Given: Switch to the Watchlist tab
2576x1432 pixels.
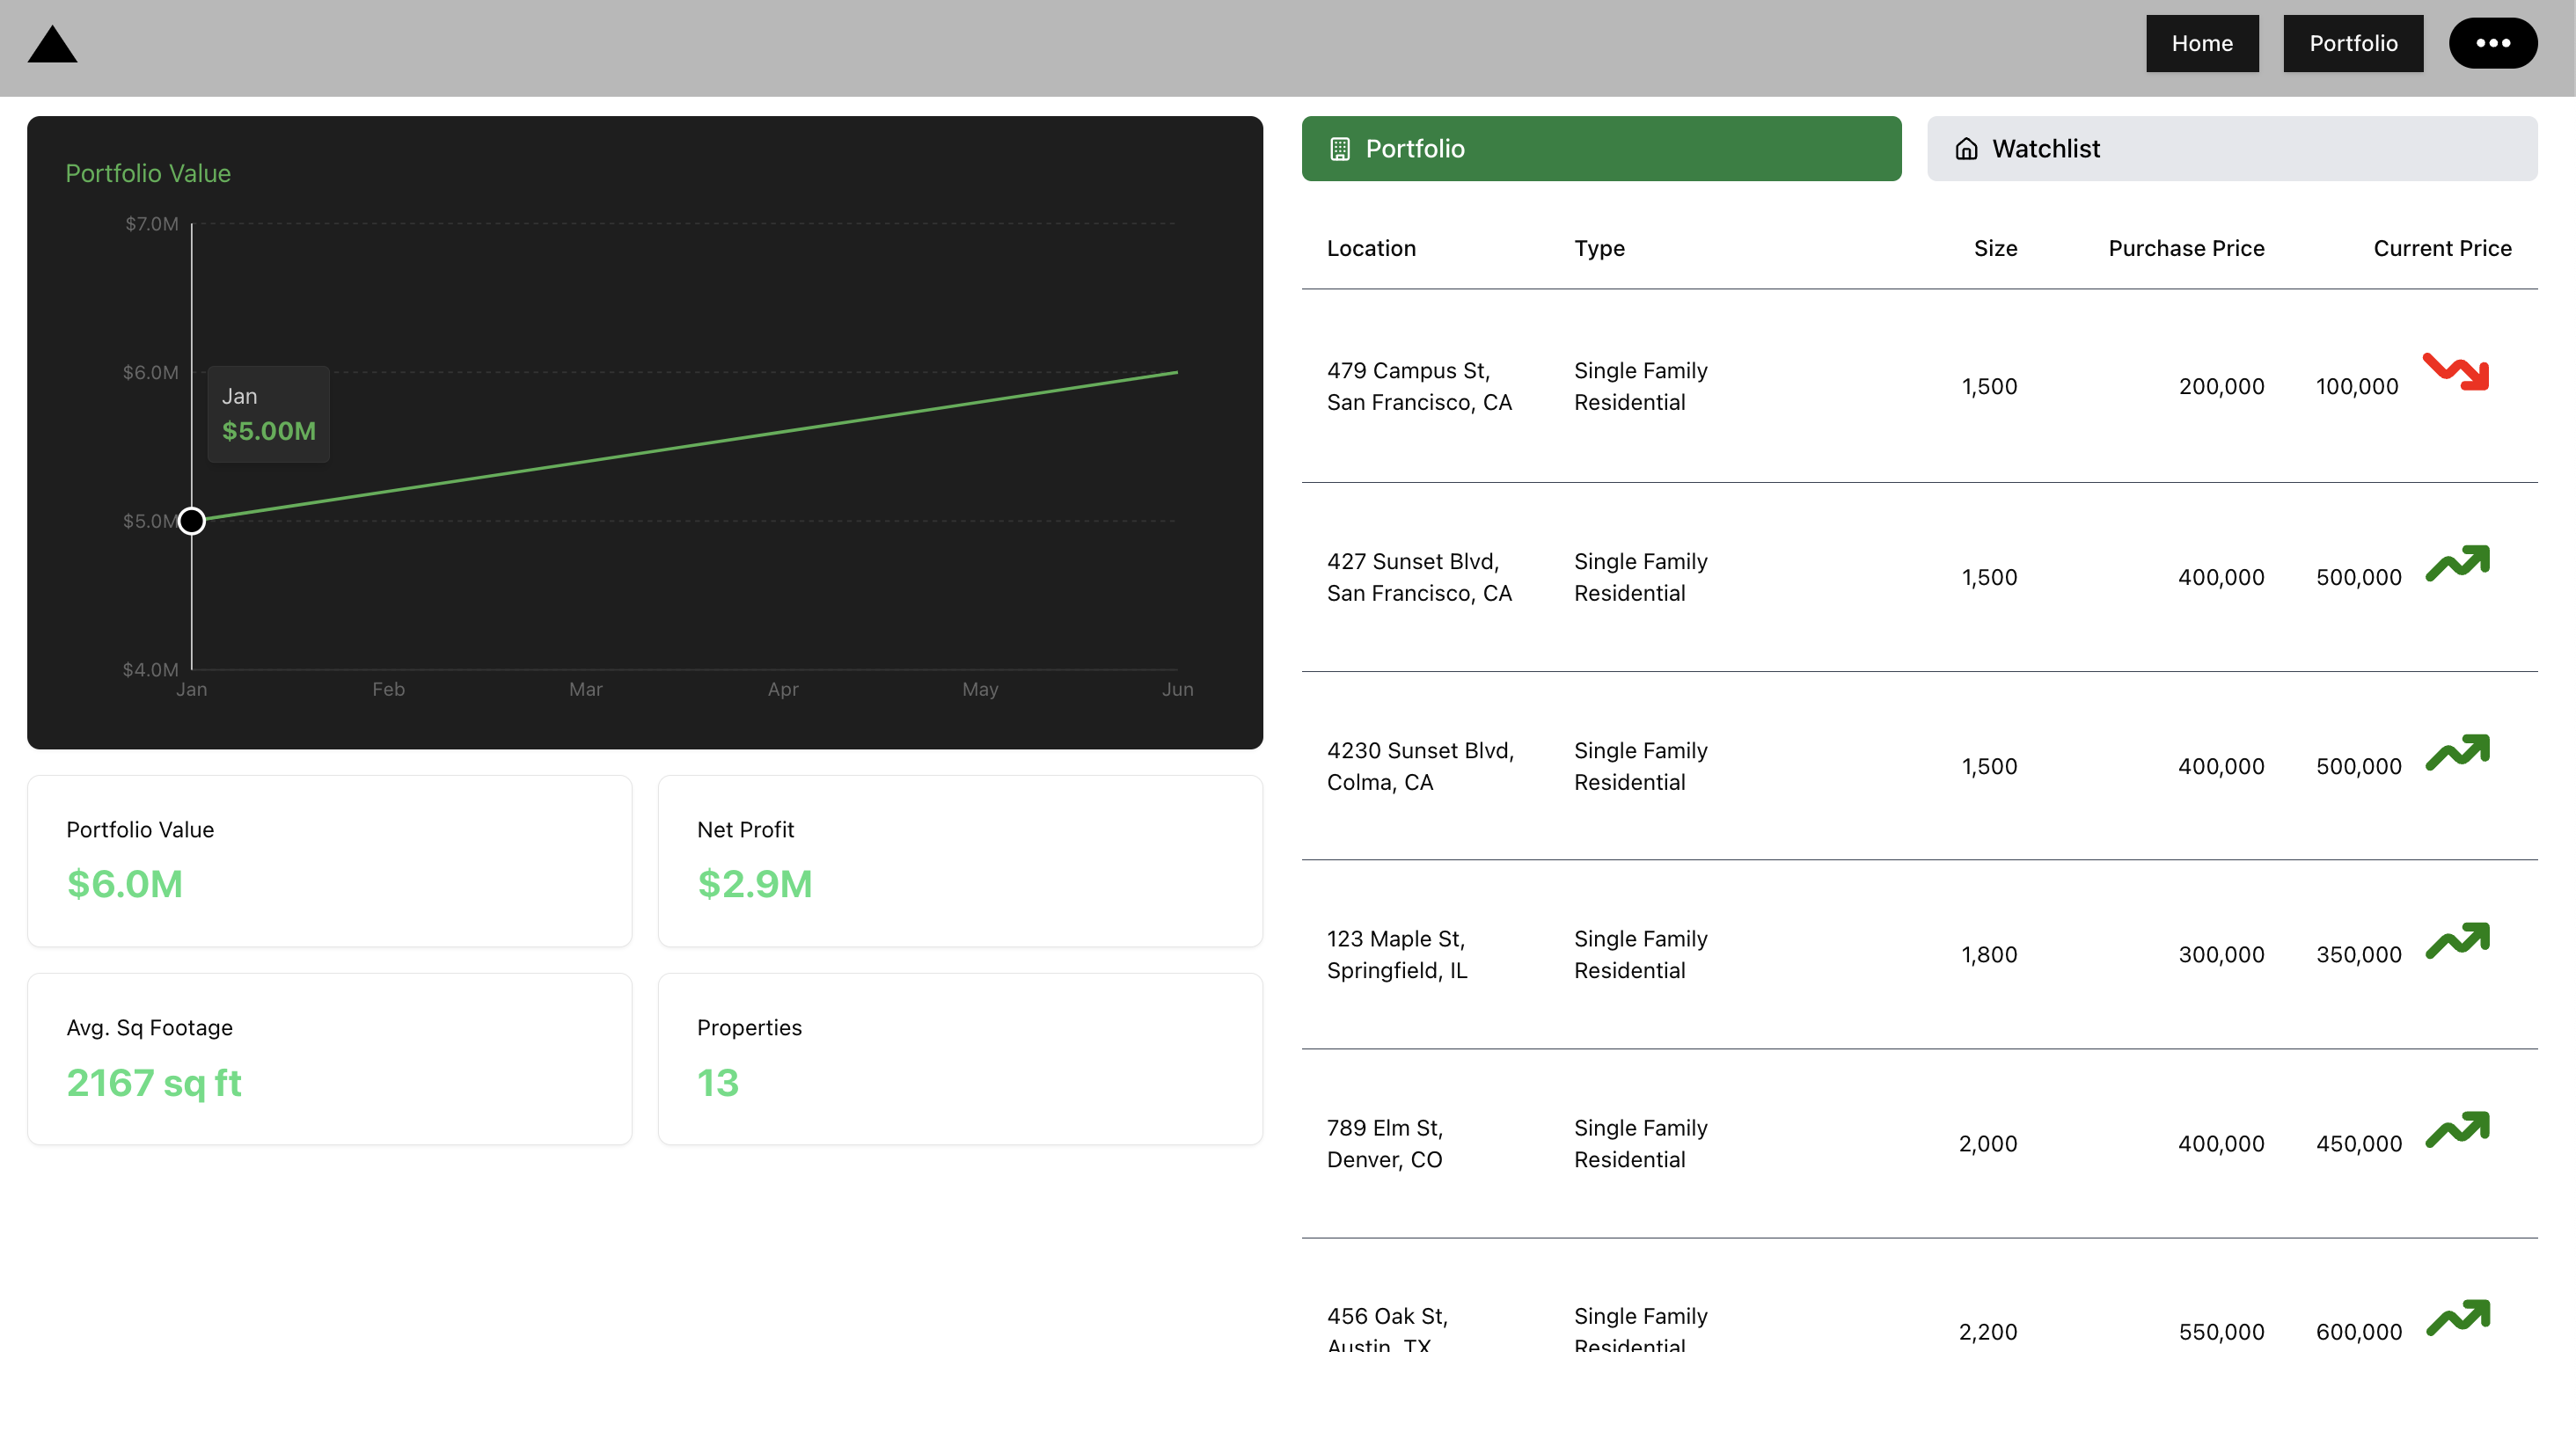Looking at the screenshot, I should (x=2231, y=149).
